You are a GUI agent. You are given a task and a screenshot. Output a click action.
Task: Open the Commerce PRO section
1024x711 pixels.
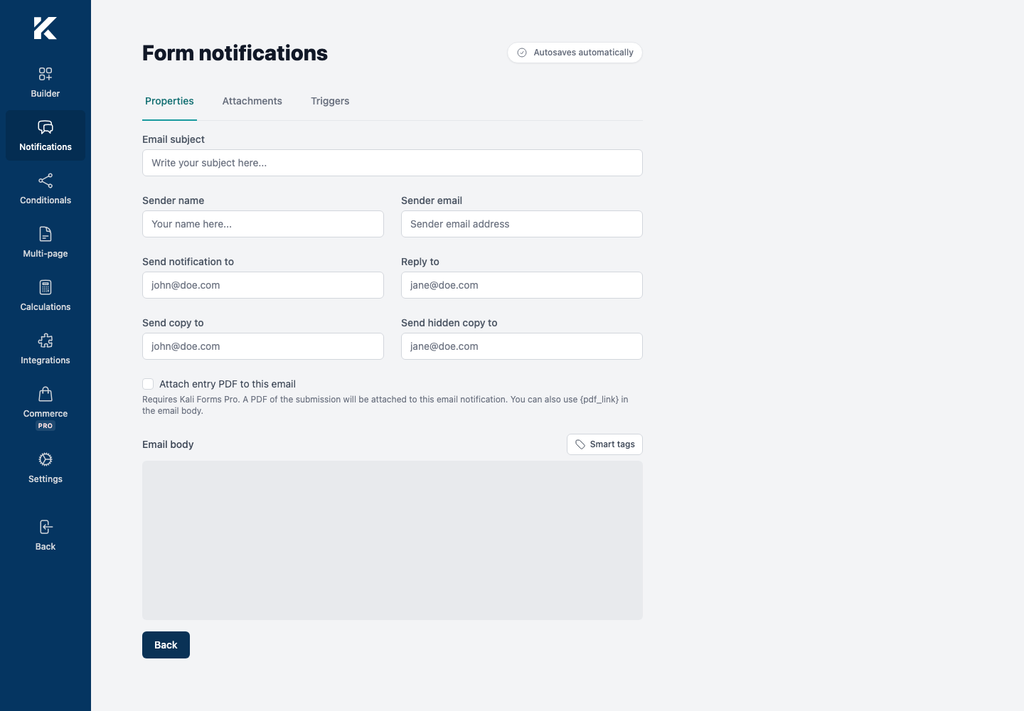coord(45,408)
